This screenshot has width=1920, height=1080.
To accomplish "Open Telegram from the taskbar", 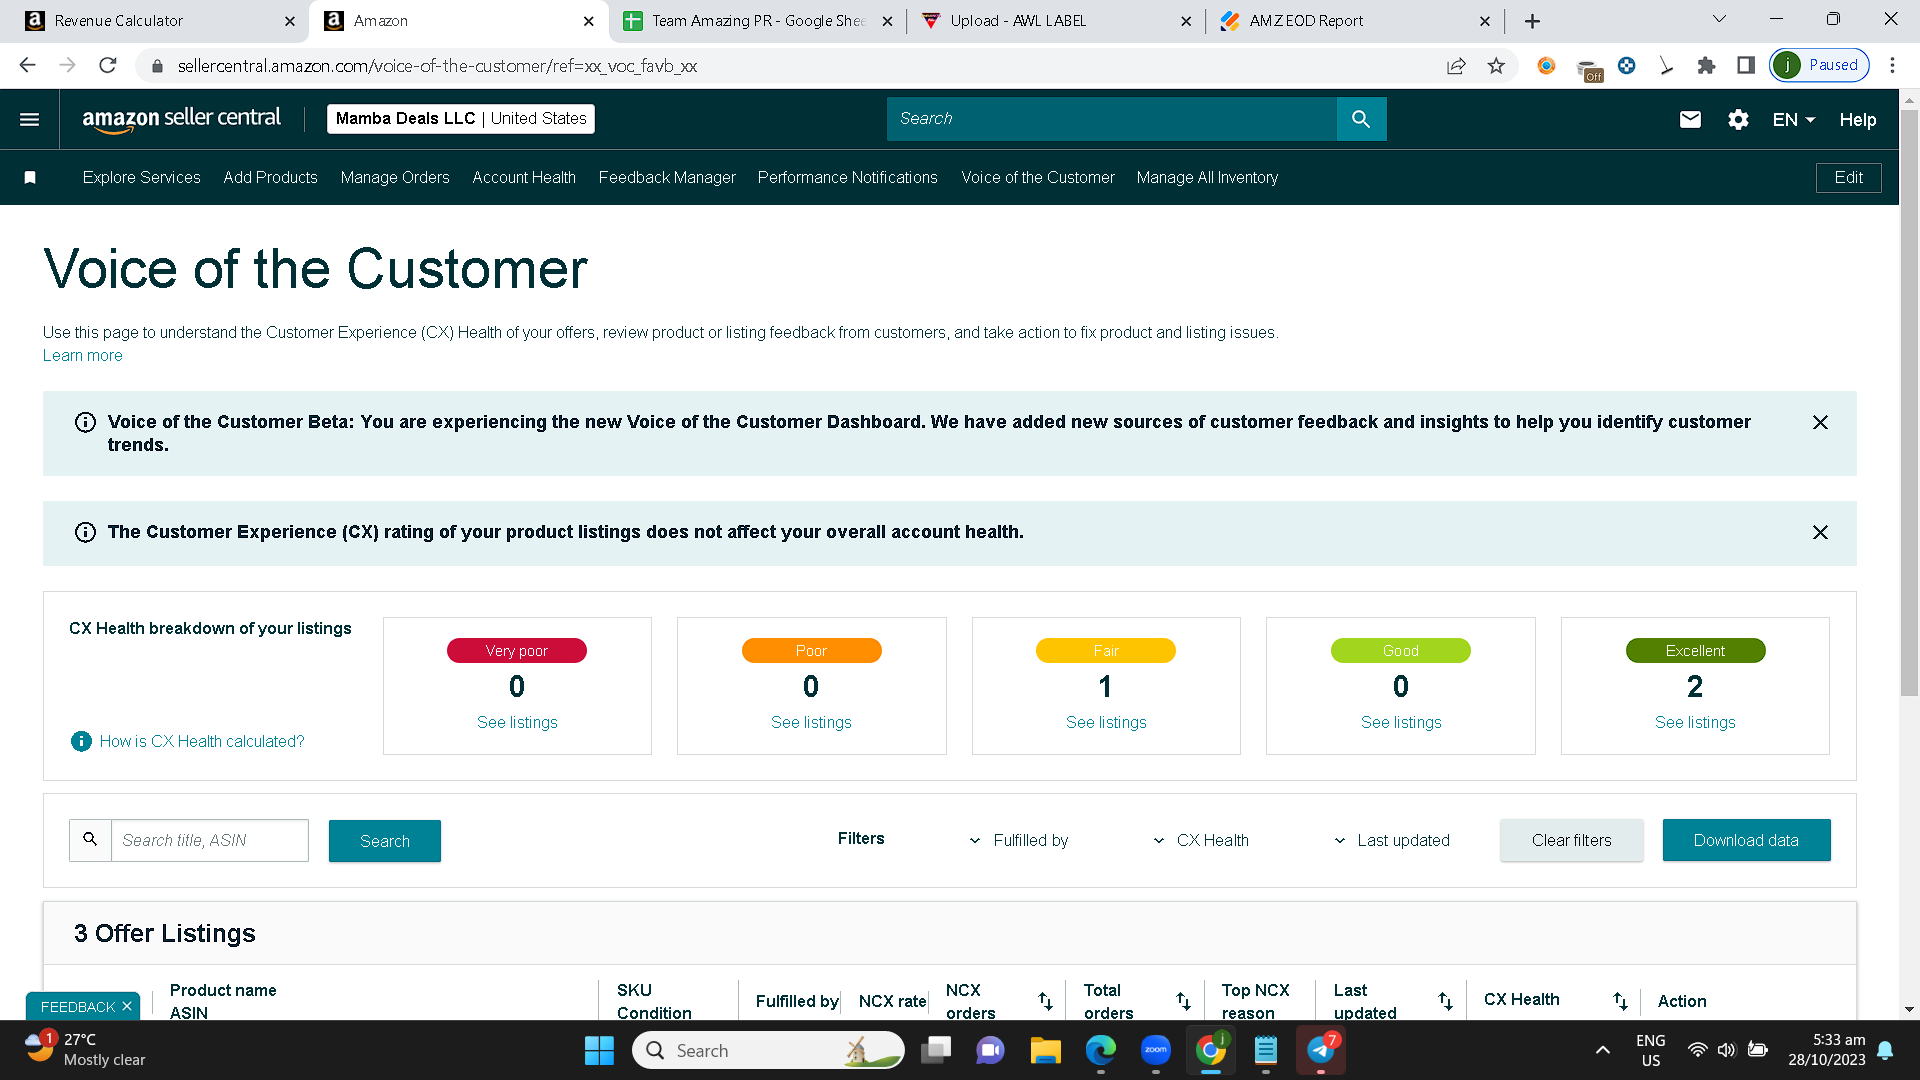I will point(1321,1050).
